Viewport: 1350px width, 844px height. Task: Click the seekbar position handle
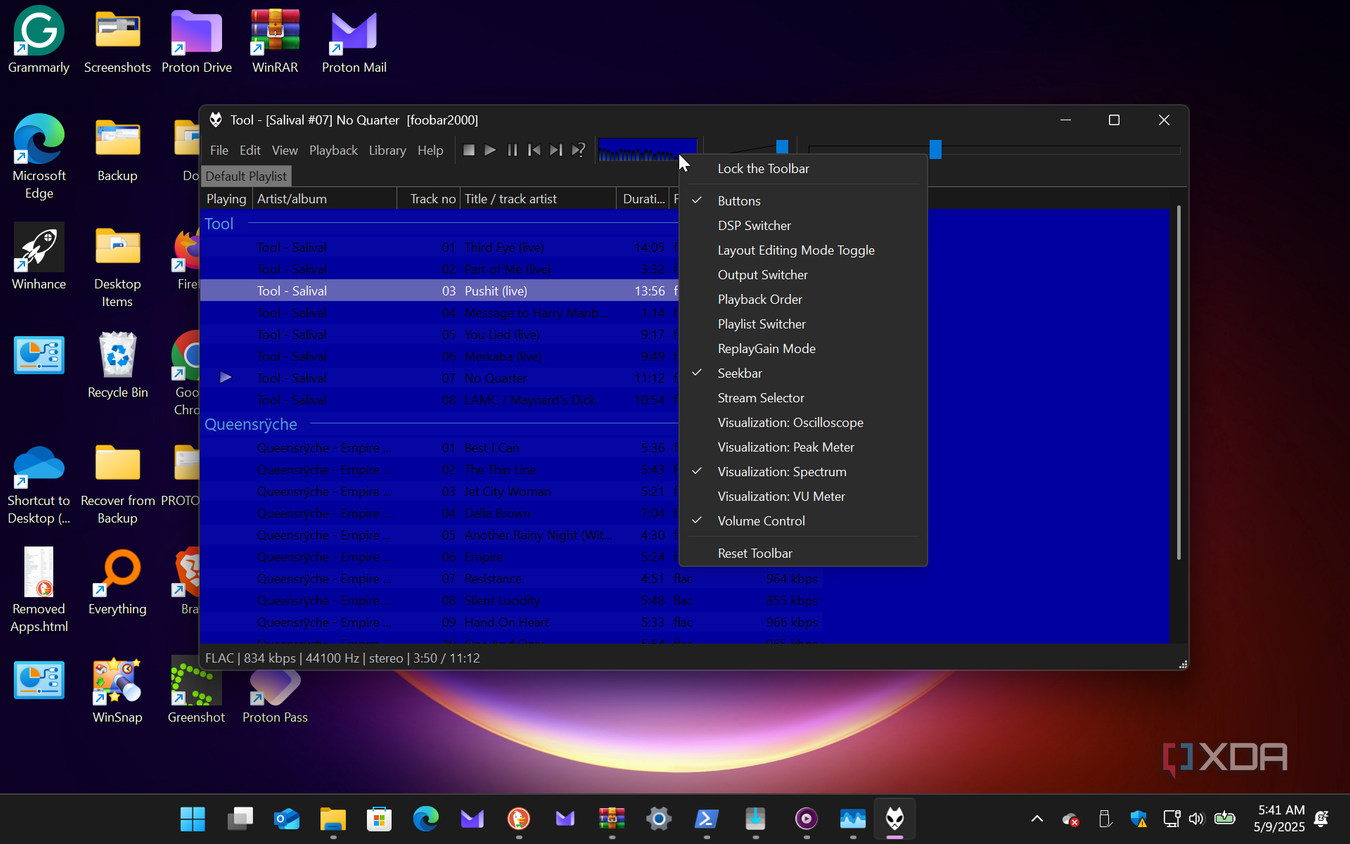click(935, 149)
